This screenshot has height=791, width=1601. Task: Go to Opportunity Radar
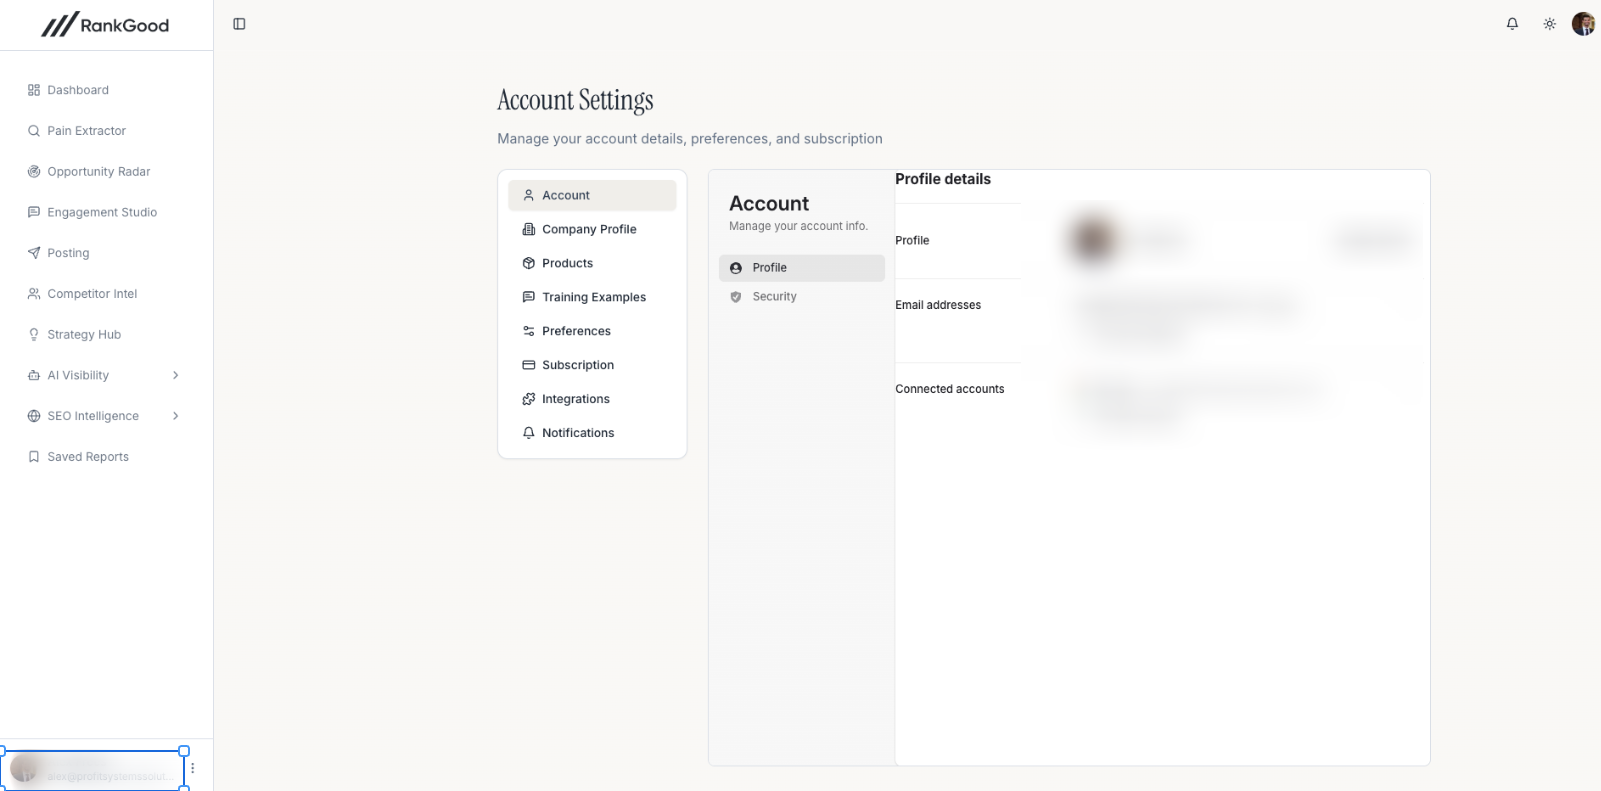[x=98, y=172]
